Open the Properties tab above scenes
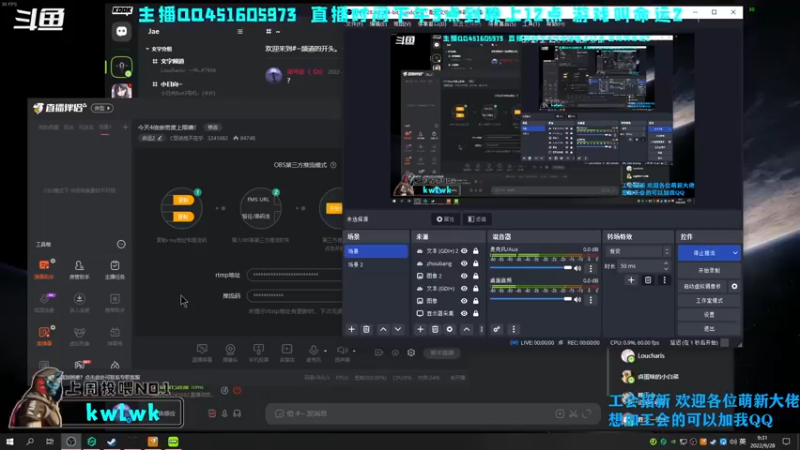The width and height of the screenshot is (800, 450). coord(446,219)
